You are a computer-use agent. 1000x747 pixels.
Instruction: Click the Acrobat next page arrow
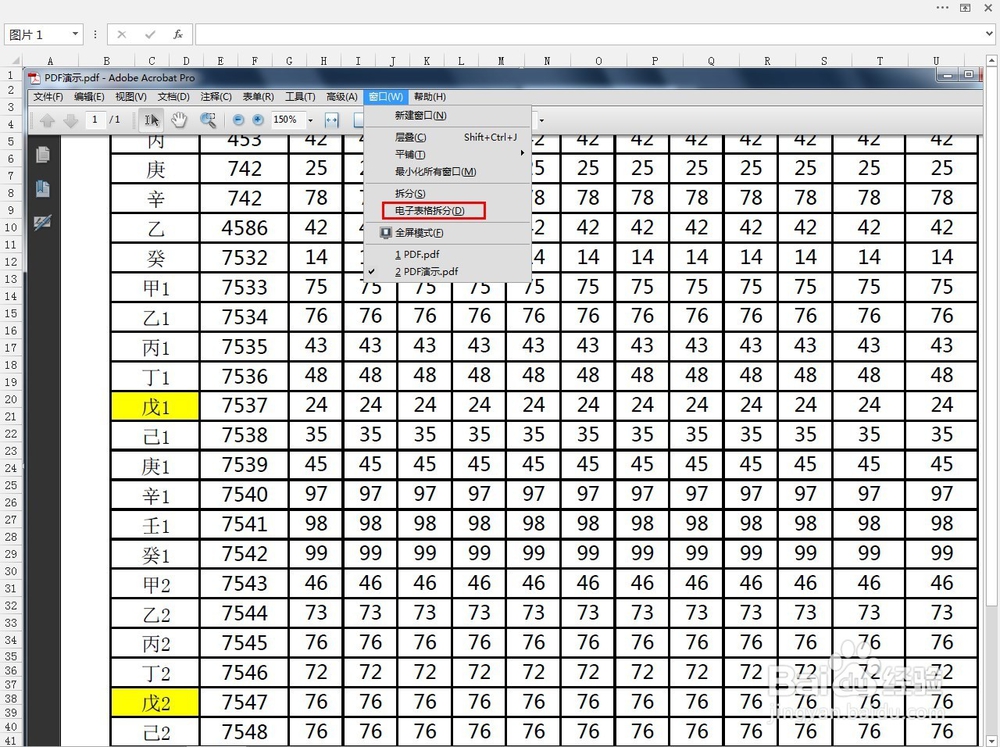coord(70,120)
